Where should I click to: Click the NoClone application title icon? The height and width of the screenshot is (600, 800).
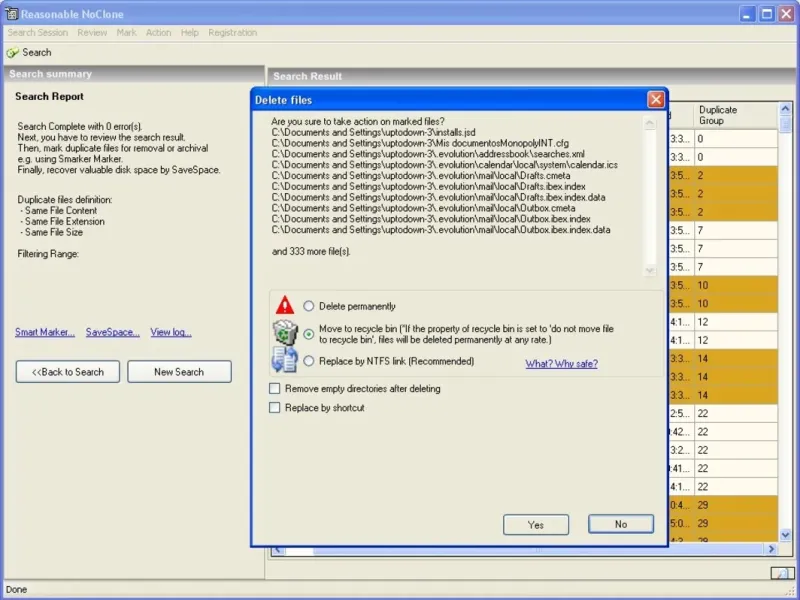pos(11,13)
